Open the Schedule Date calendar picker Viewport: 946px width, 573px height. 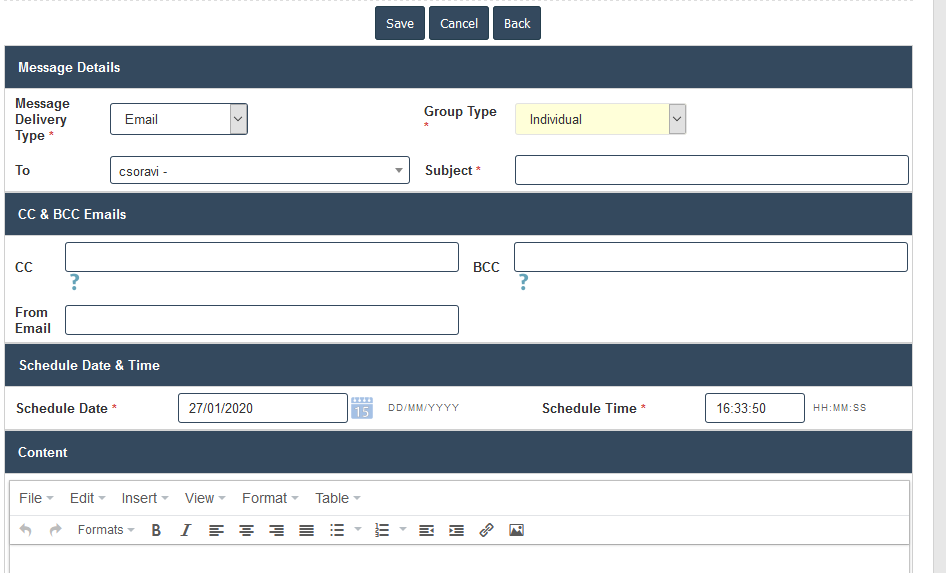(x=362, y=408)
